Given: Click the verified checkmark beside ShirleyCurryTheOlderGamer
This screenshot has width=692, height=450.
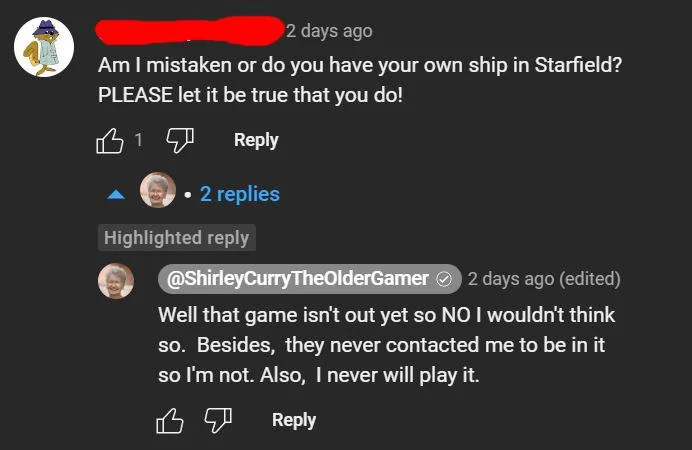Looking at the screenshot, I should point(446,279).
